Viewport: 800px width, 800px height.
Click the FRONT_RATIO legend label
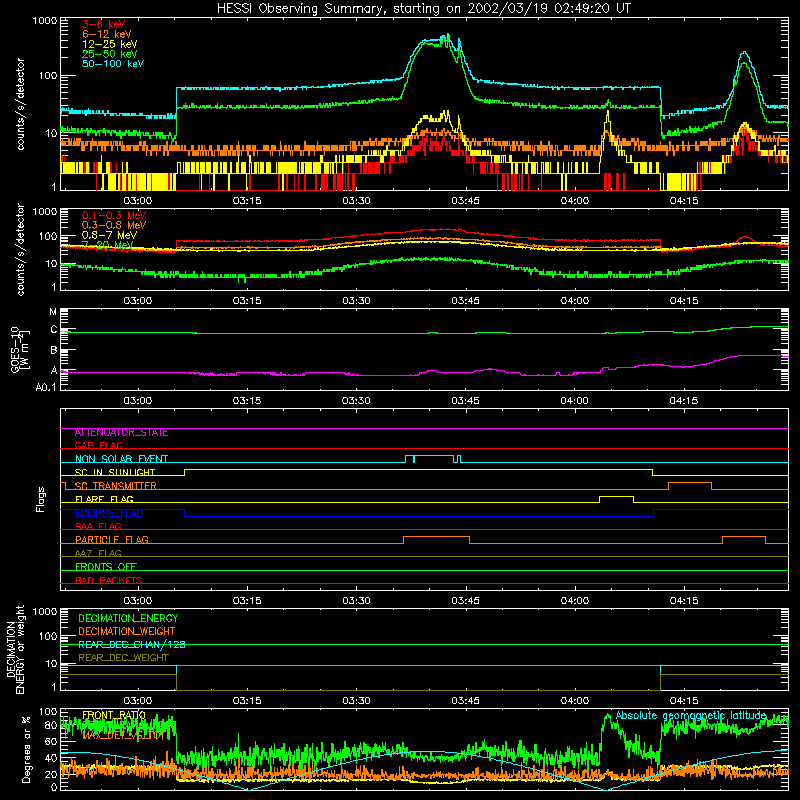(x=114, y=715)
